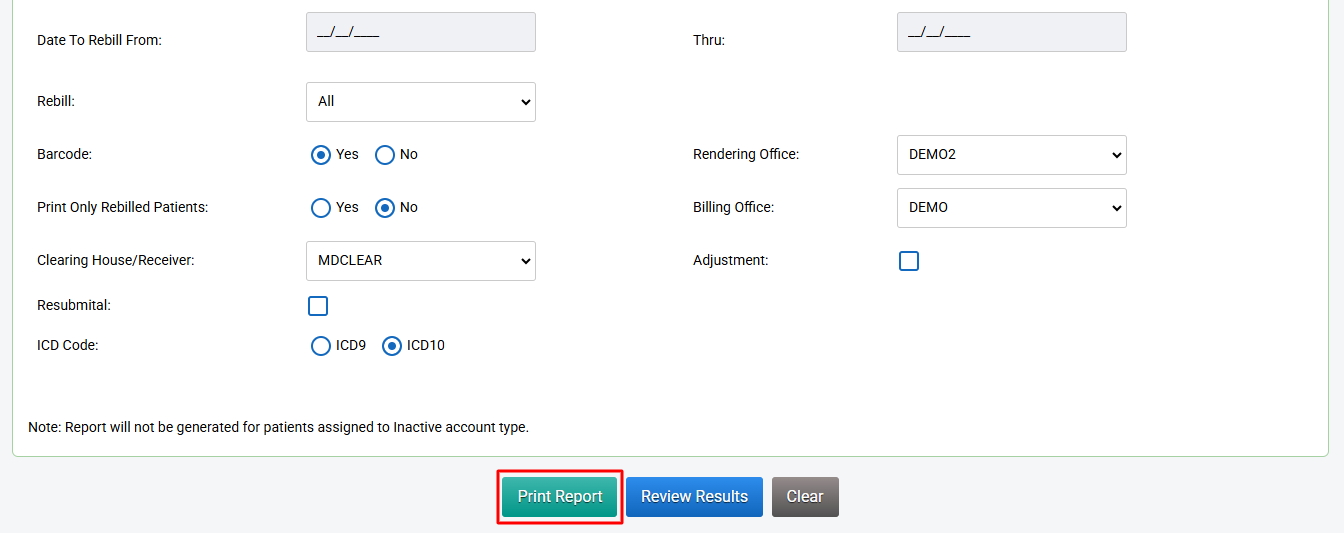Tick the Resubmital checkbox
The height and width of the screenshot is (533, 1344).
click(318, 306)
